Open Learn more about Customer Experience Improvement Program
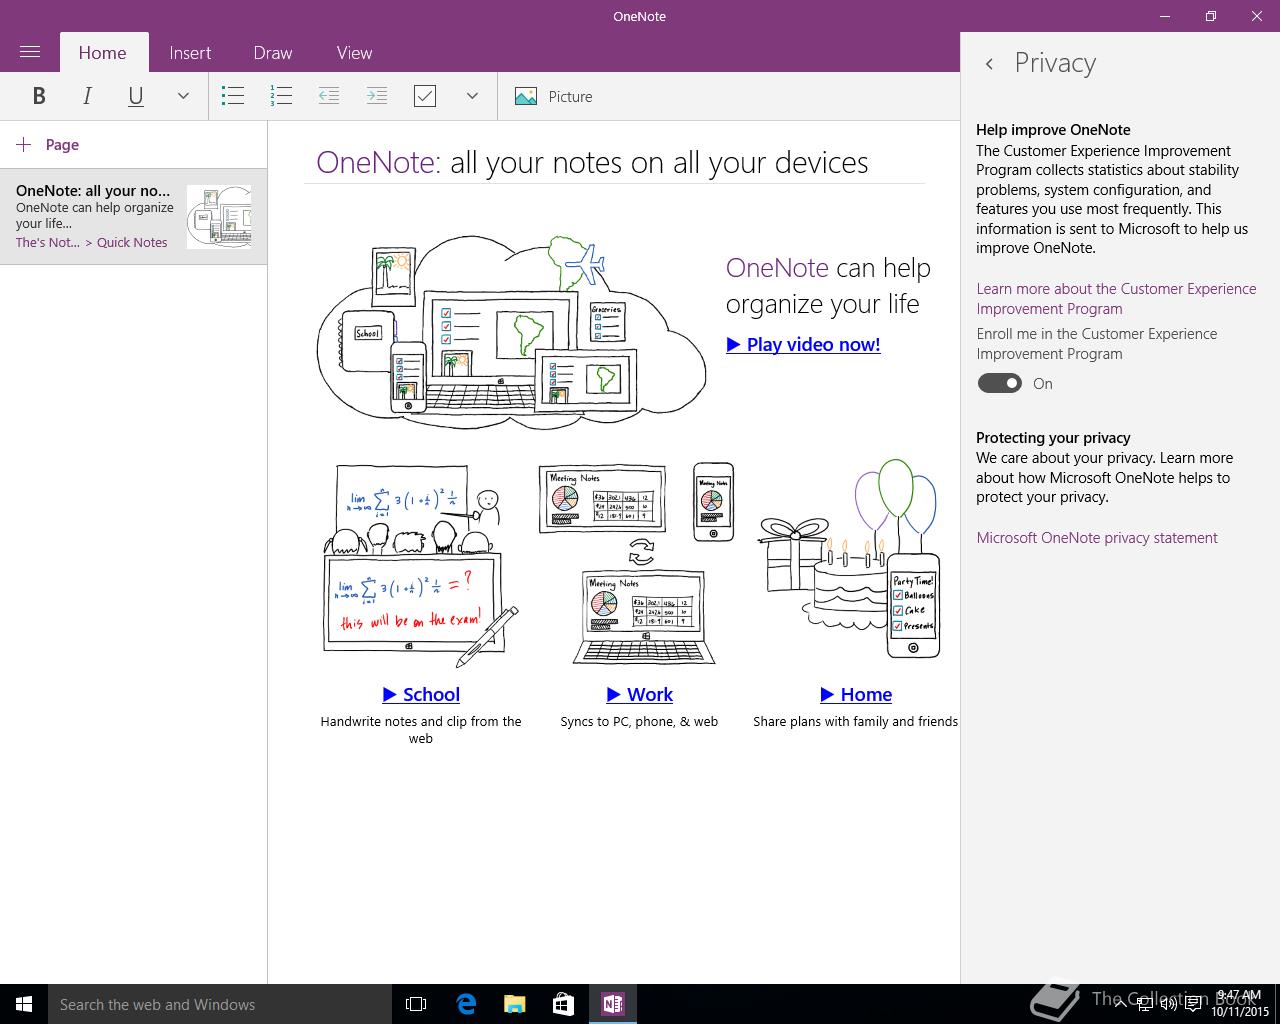Screen dimensions: 1280x1024 [1116, 299]
